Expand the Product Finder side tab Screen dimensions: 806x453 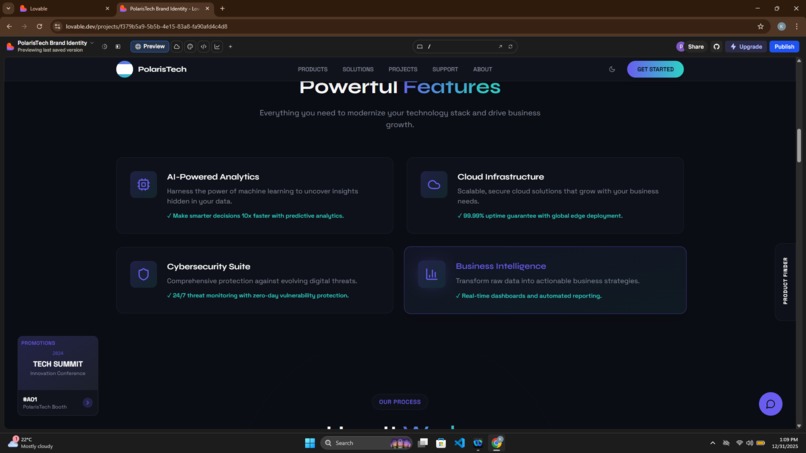pos(785,281)
